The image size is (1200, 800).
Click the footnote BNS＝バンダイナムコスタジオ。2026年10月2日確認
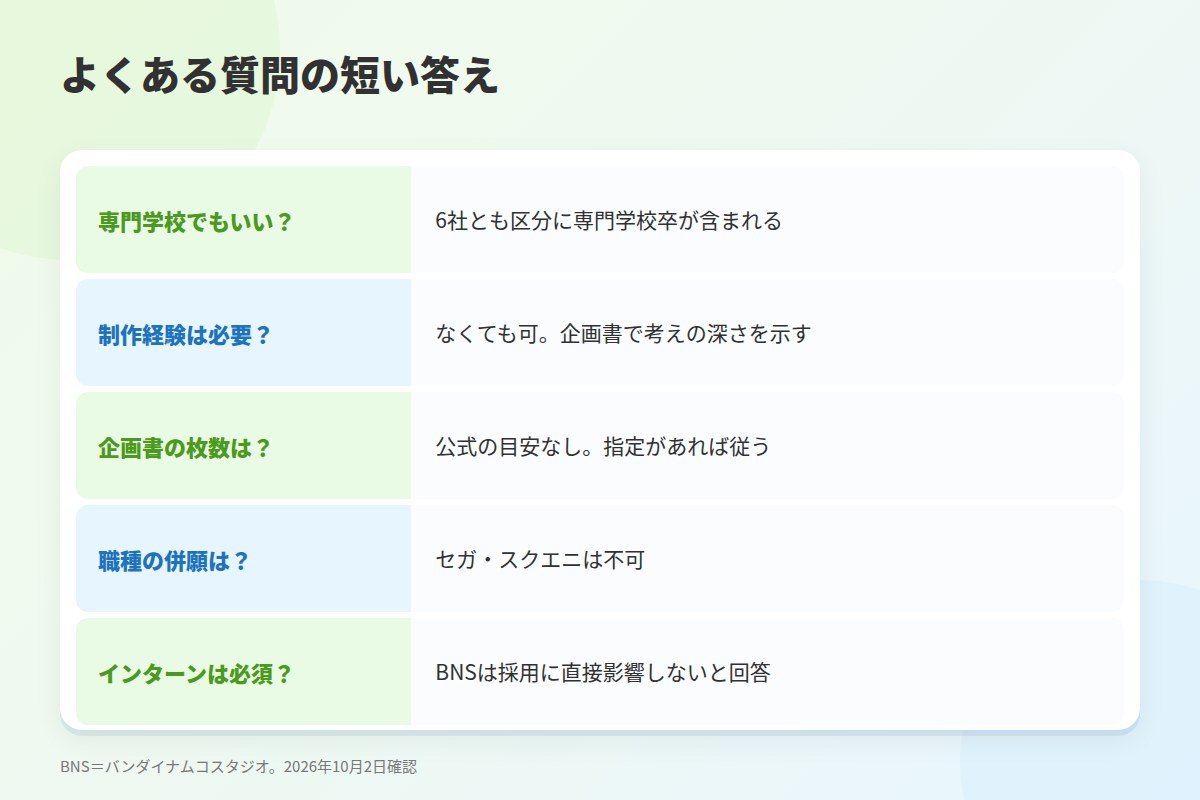[238, 767]
